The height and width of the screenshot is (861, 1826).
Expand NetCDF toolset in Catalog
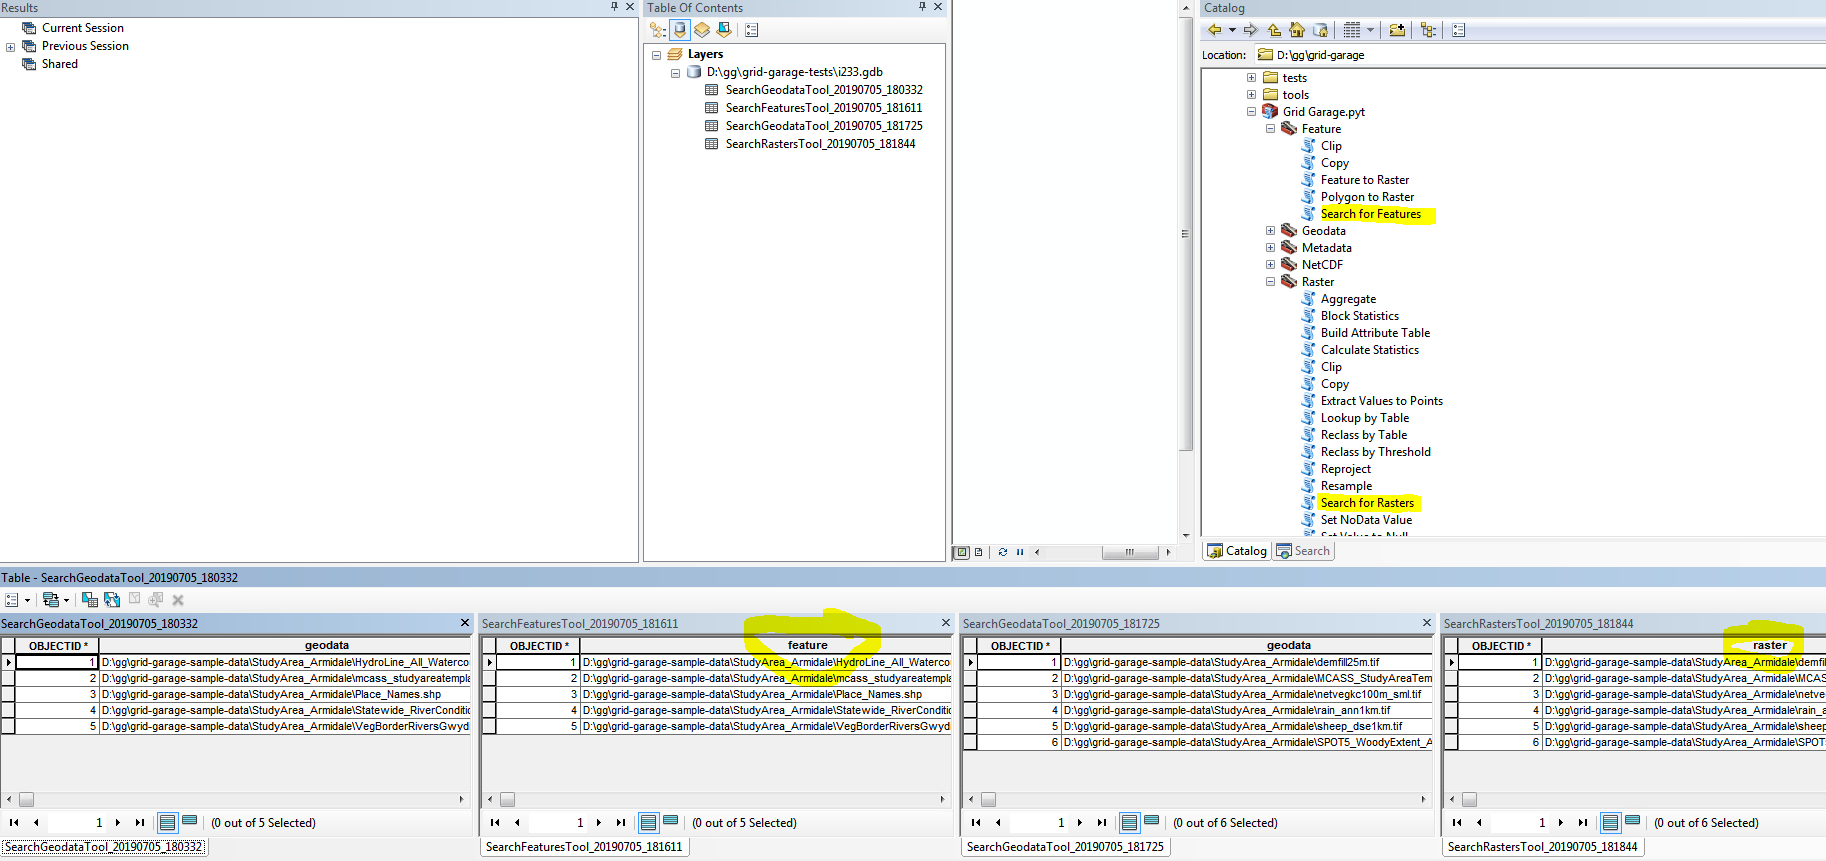(x=1270, y=265)
